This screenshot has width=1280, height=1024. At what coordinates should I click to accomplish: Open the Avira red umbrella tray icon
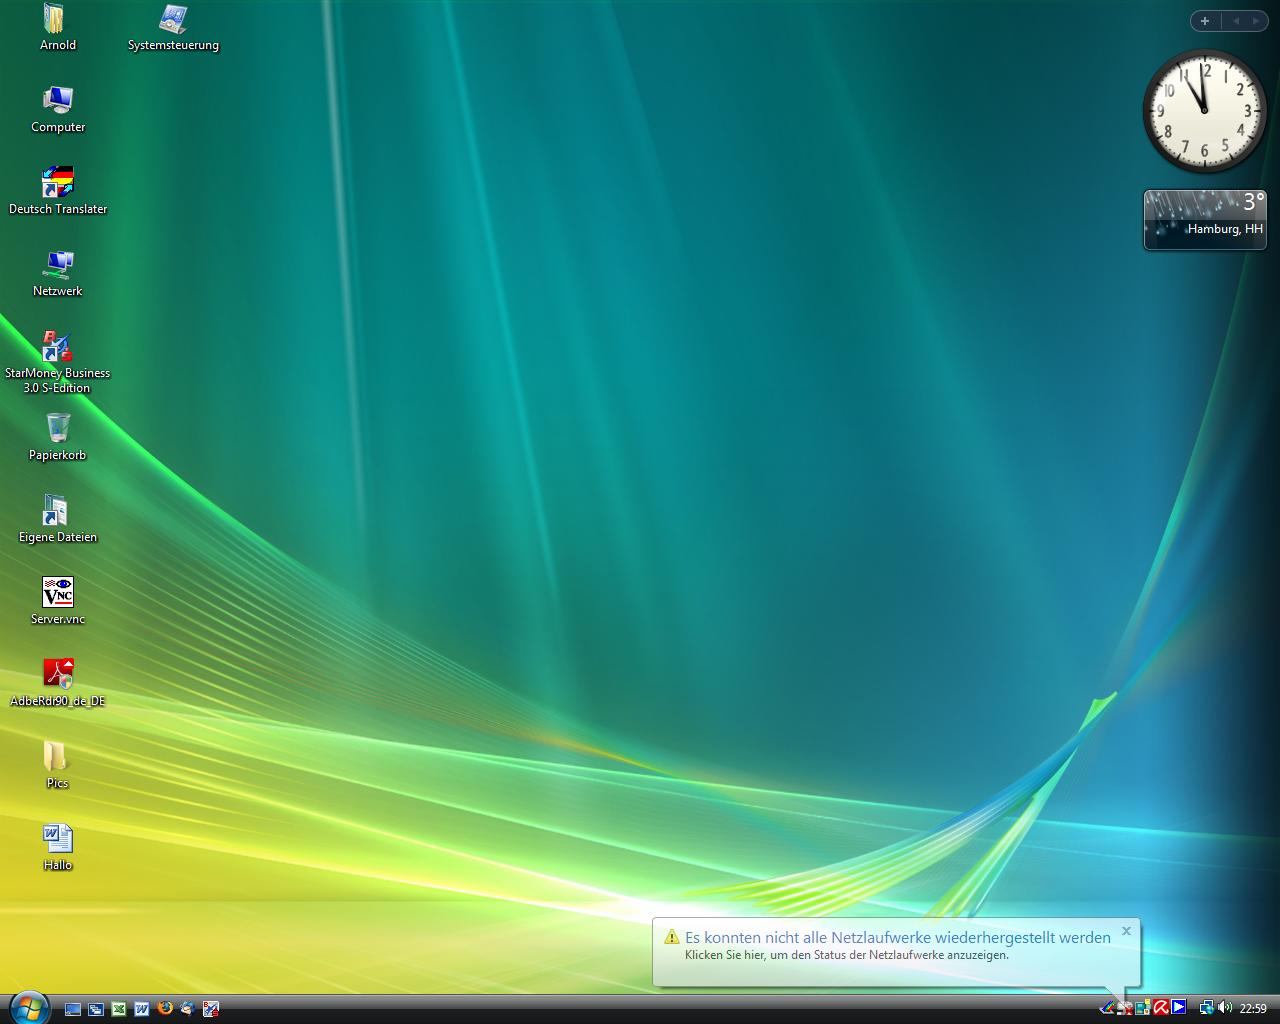tap(1161, 1007)
